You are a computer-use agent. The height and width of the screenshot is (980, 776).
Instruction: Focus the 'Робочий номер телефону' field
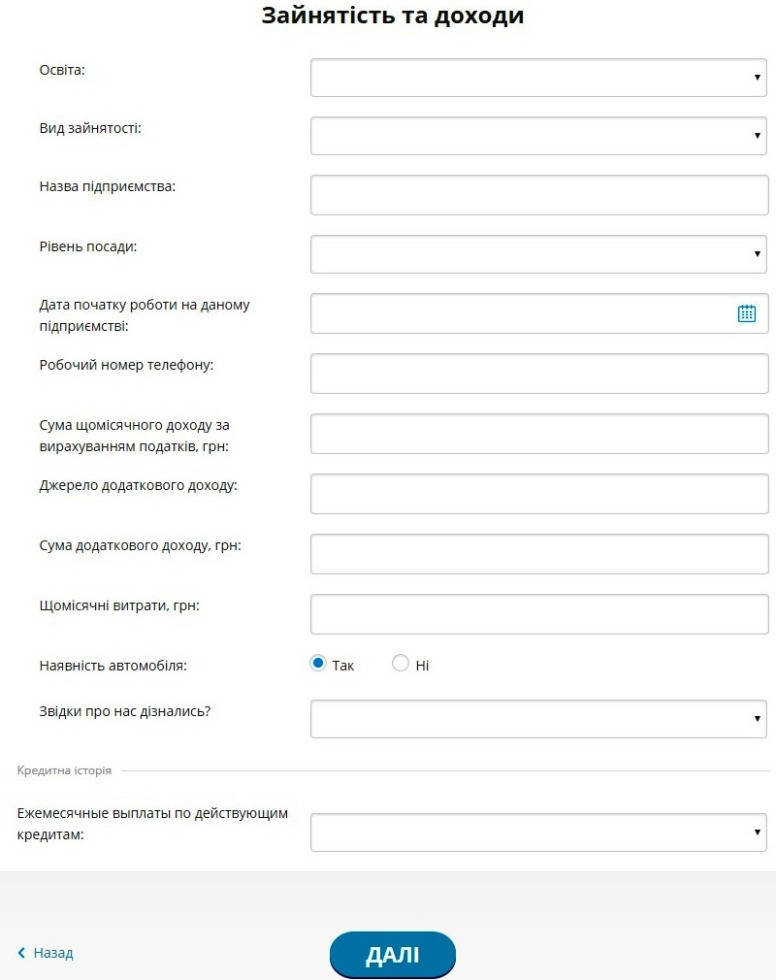538,373
